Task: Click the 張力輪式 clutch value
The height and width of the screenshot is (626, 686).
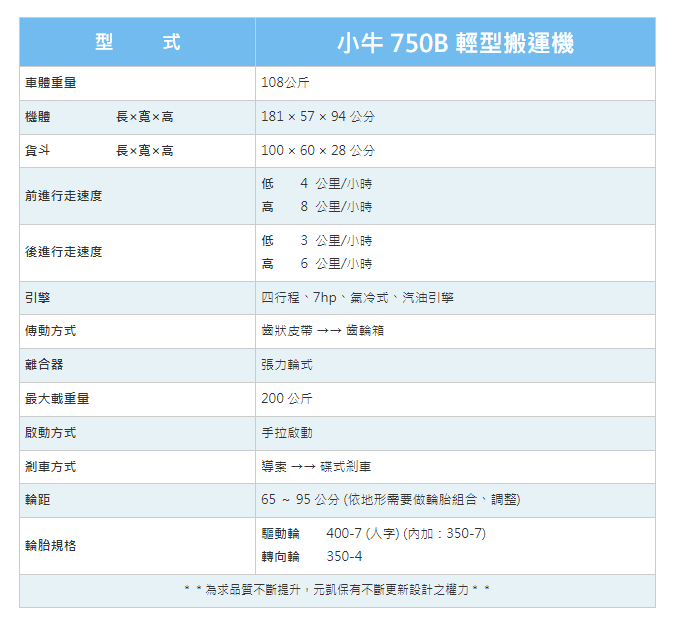Action: coord(287,365)
